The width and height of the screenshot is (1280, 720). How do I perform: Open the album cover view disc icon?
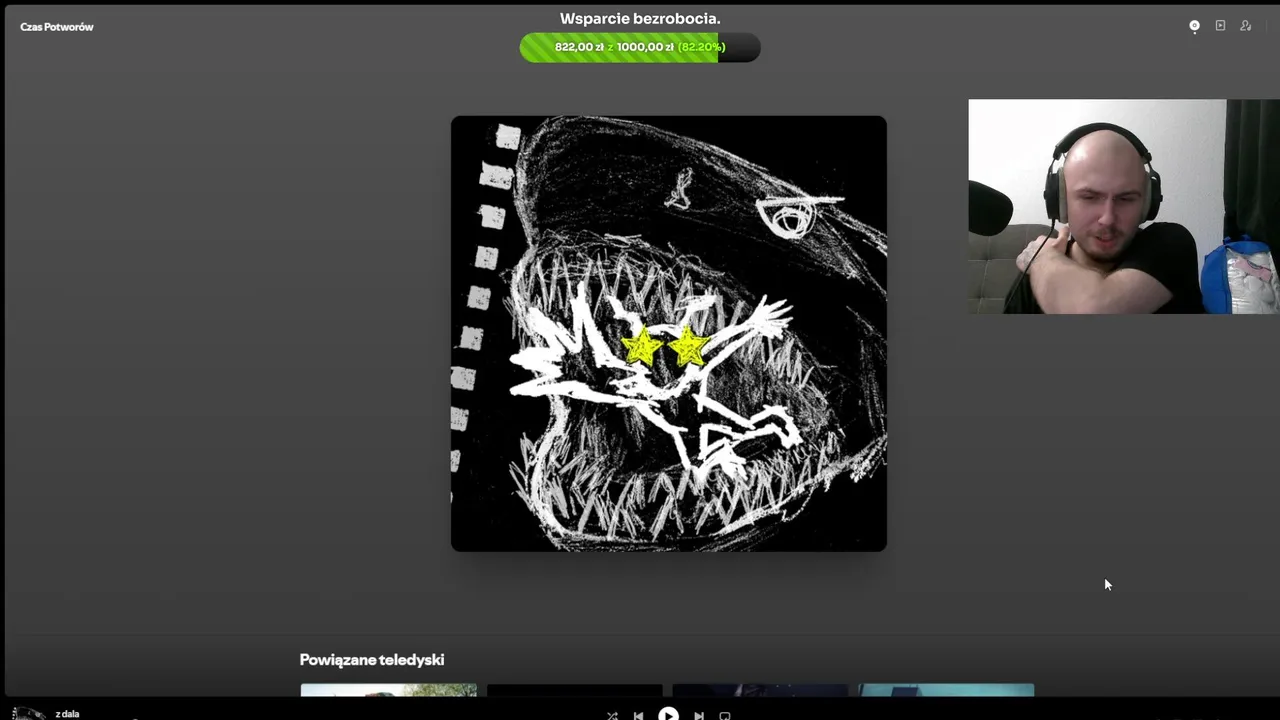1194,26
